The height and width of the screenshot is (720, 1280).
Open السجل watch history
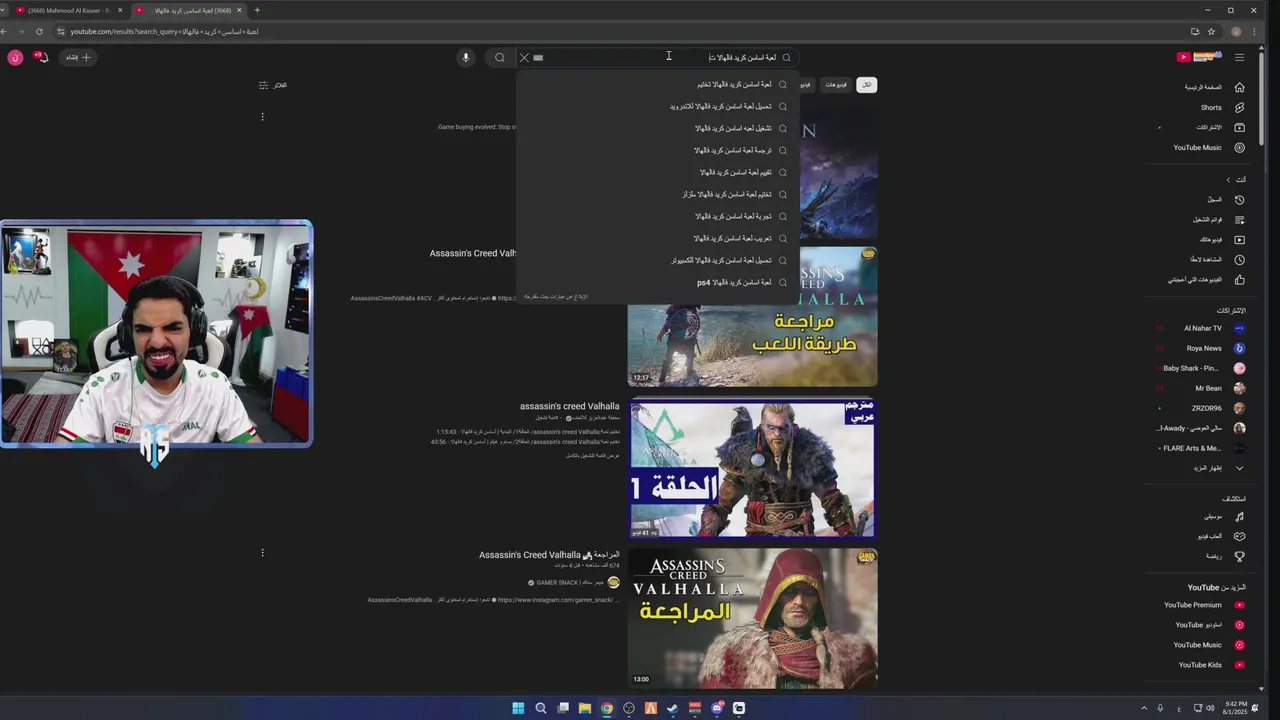pos(1215,199)
